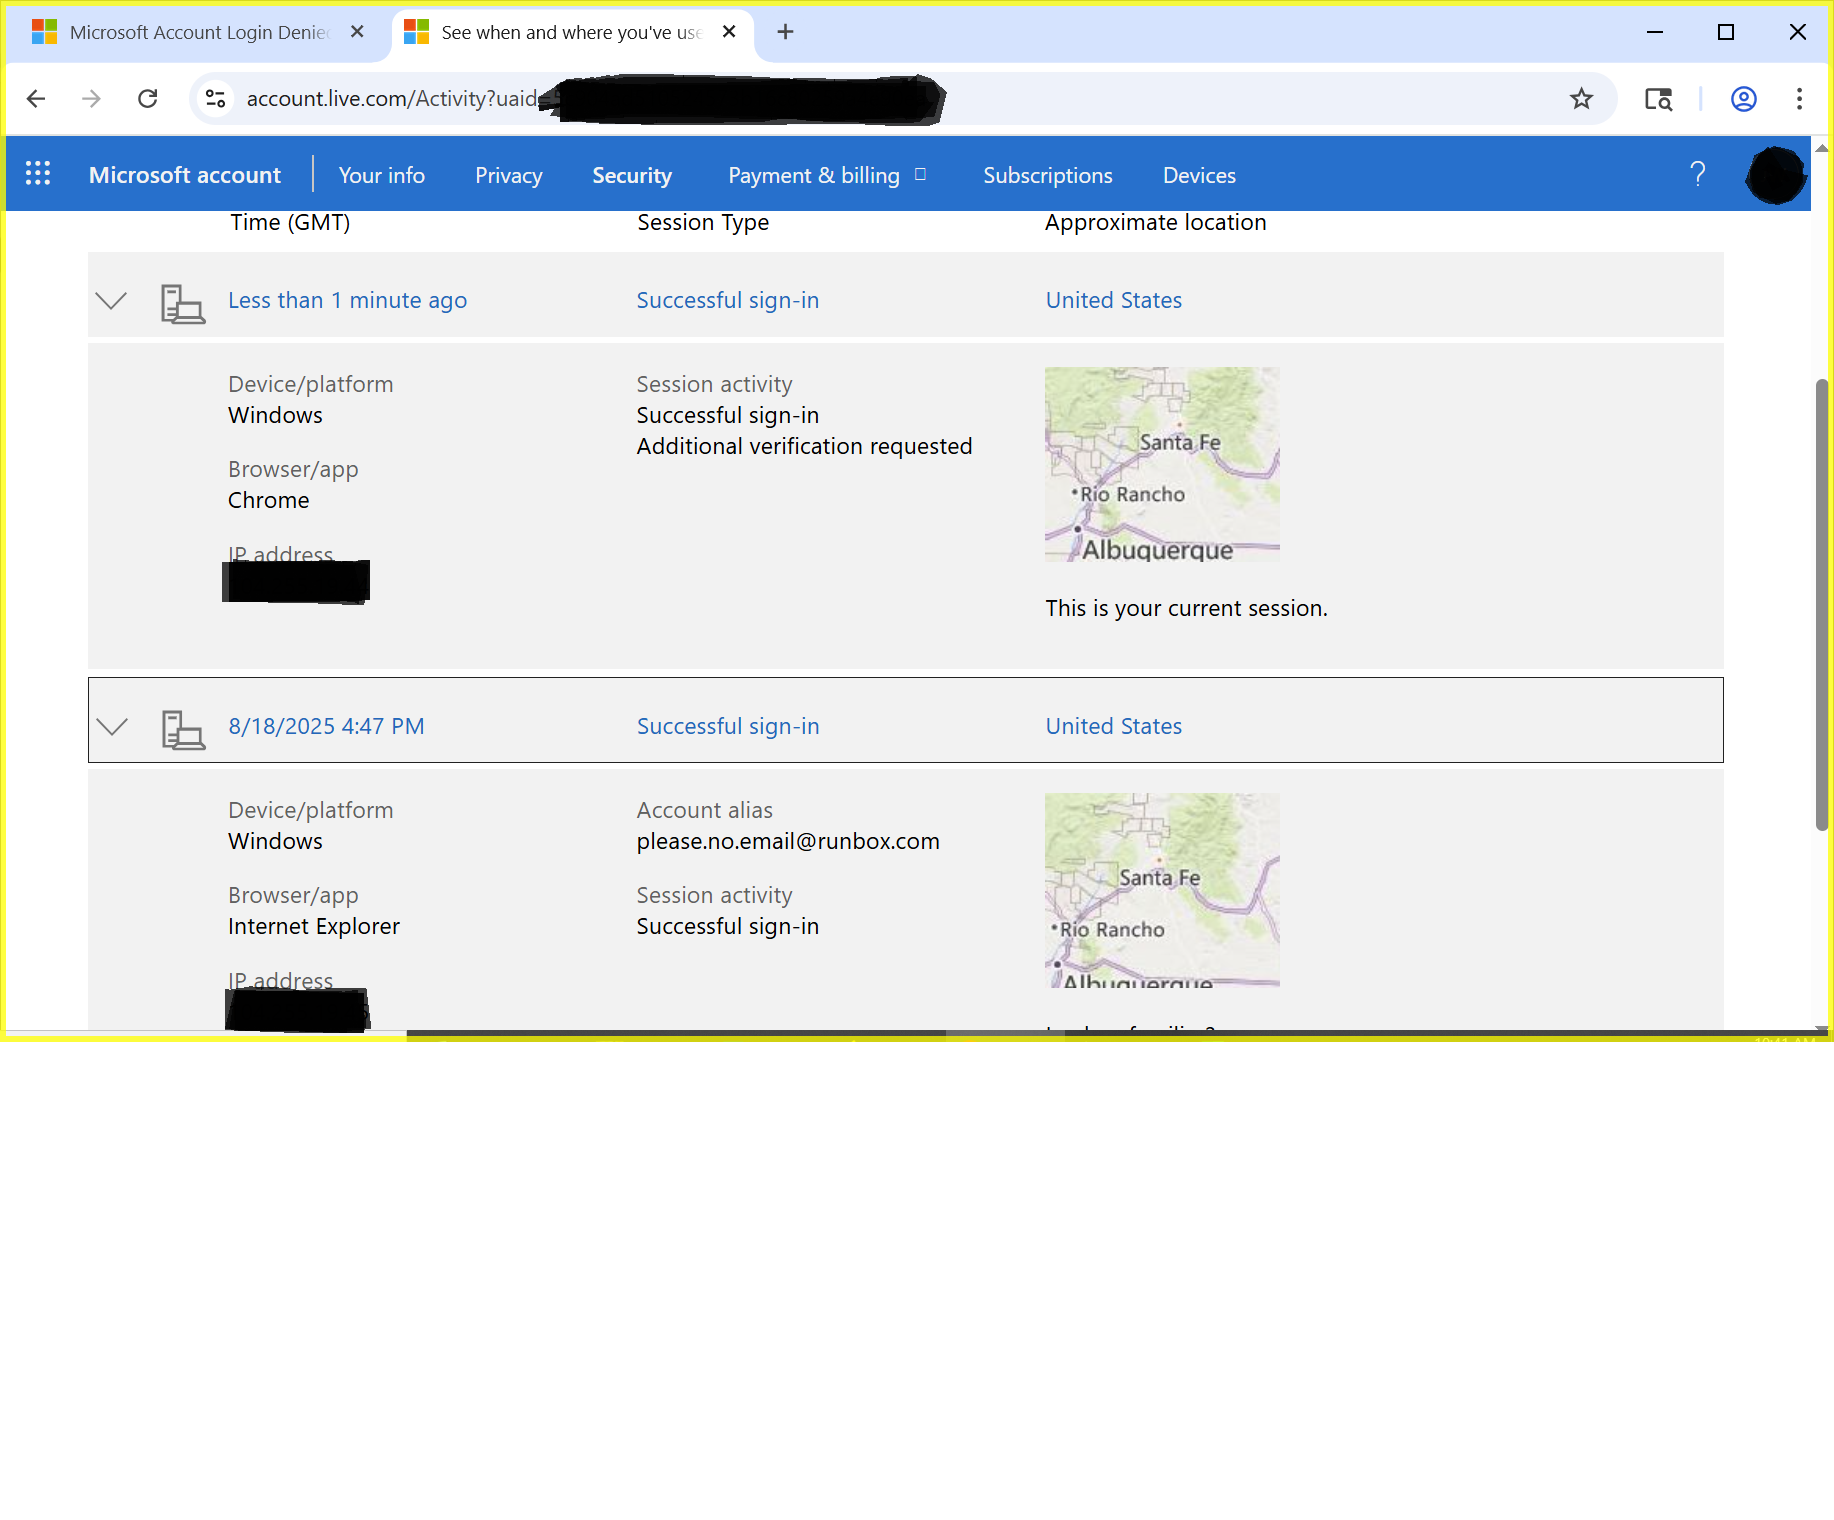The height and width of the screenshot is (1520, 1834).
Task: Maximize the Chrome window
Action: [1726, 32]
